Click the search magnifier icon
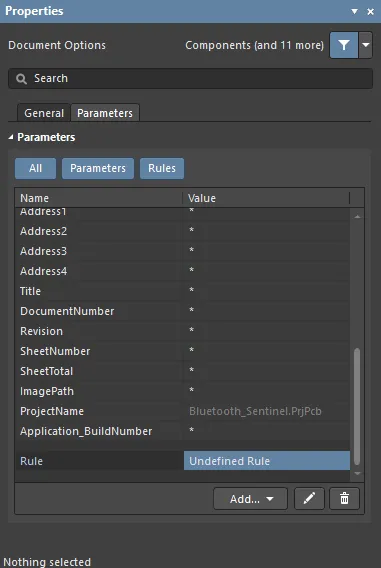 pyautogui.click(x=21, y=79)
